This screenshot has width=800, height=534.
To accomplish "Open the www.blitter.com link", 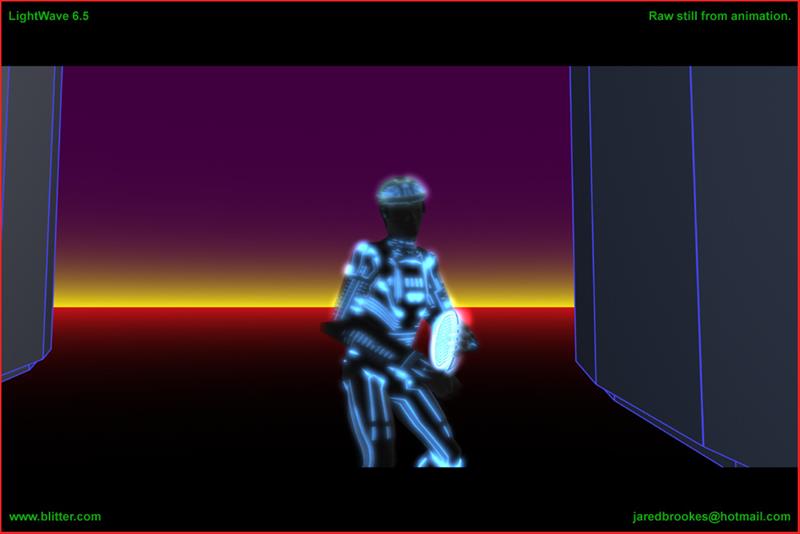I will pyautogui.click(x=55, y=517).
